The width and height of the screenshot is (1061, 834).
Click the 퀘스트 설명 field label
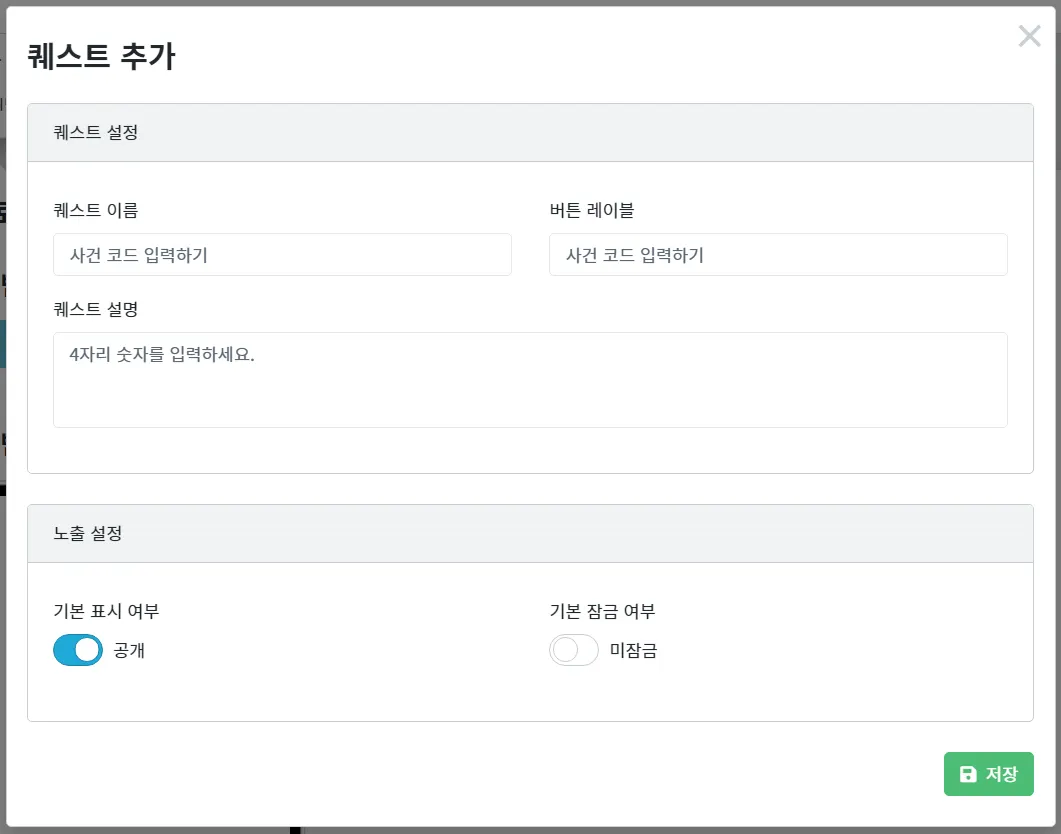pos(96,309)
